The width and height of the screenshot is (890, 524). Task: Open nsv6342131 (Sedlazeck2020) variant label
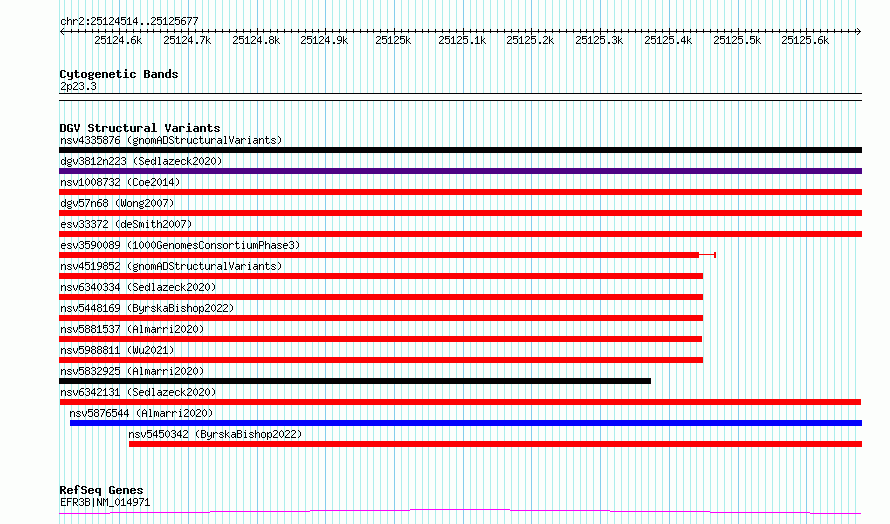pyautogui.click(x=138, y=392)
